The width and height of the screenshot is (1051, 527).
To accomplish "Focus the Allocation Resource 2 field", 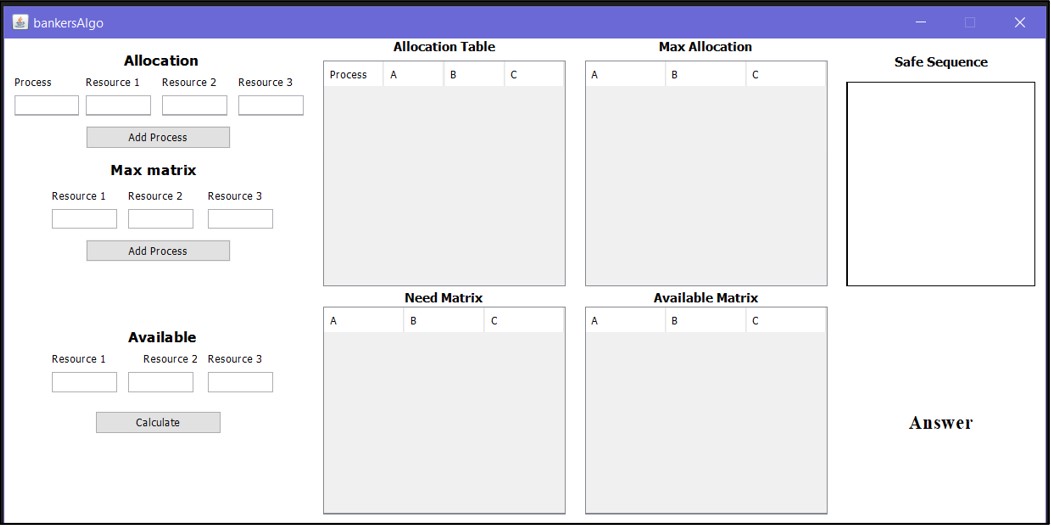I will tap(194, 105).
